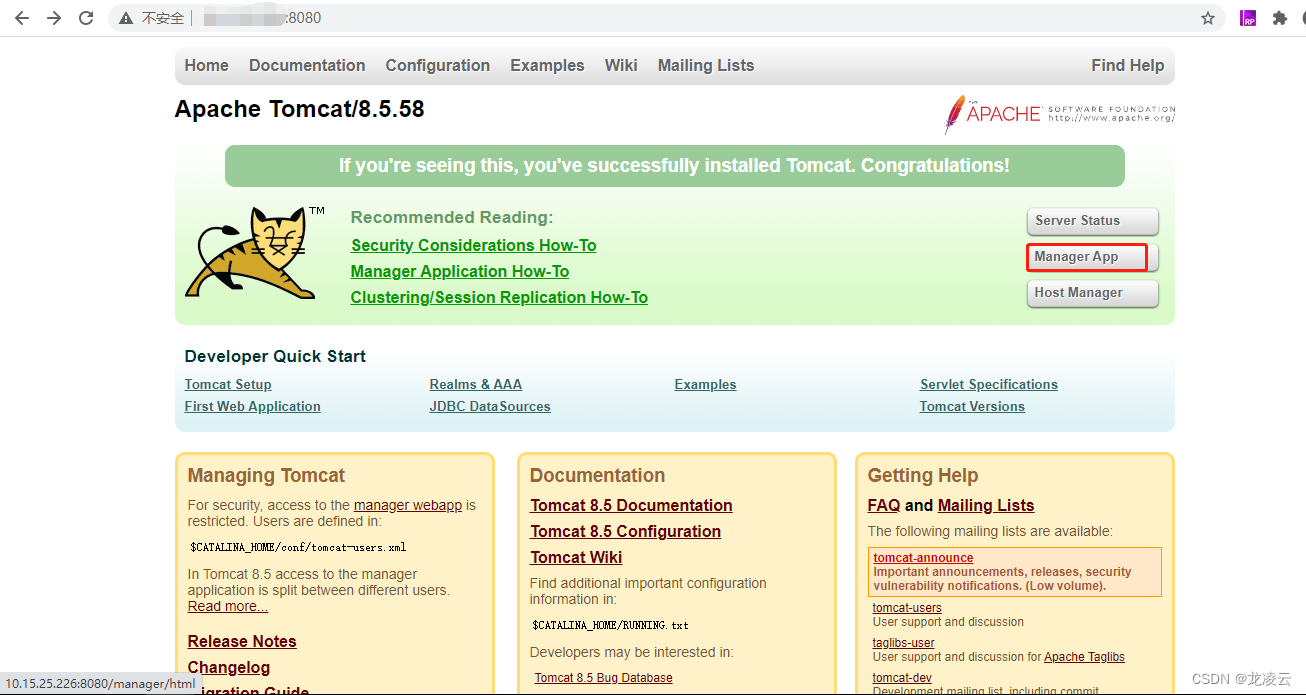
Task: Click the Manager App button
Action: pyautogui.click(x=1092, y=257)
